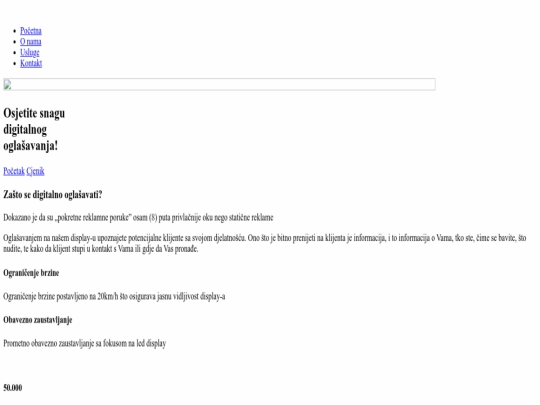Click the wide empty banner image placeholder
This screenshot has width=540, height=405.
[x=219, y=84]
